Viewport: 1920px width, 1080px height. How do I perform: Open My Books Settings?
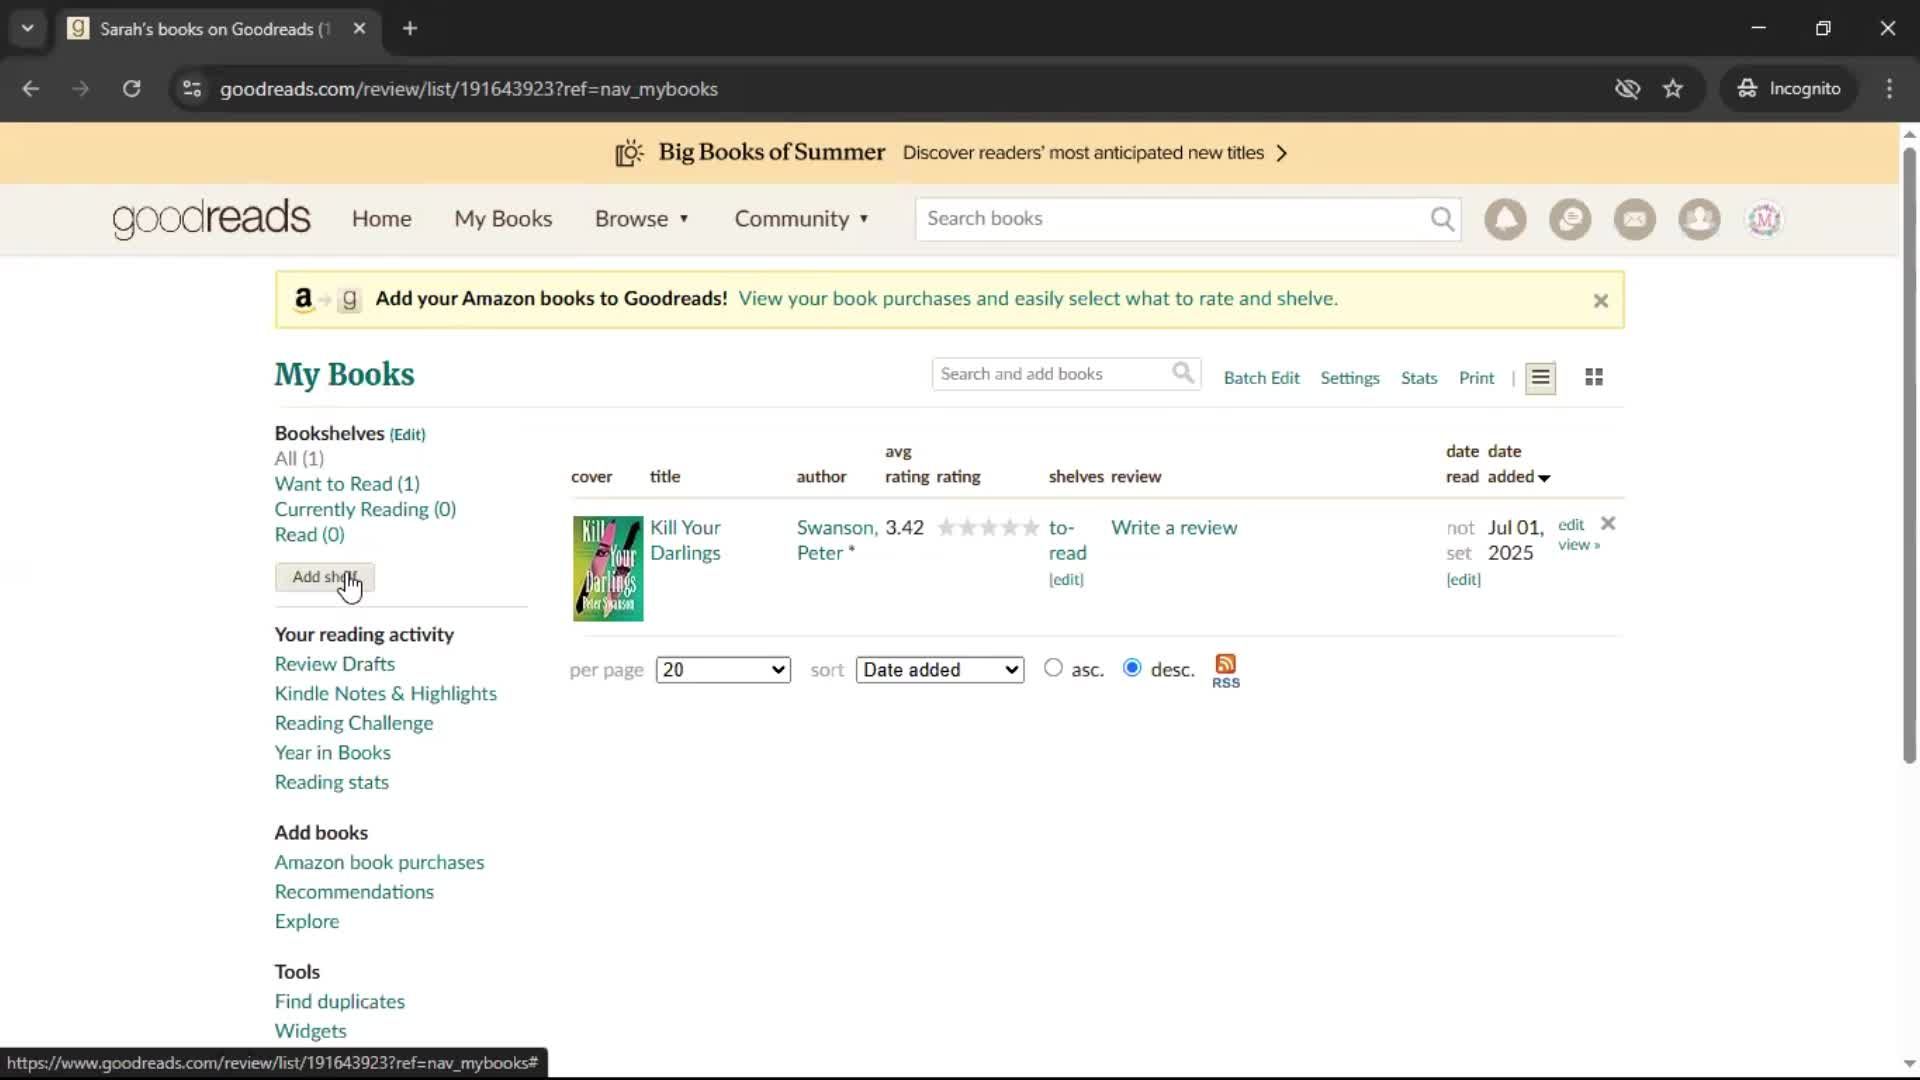(1349, 378)
